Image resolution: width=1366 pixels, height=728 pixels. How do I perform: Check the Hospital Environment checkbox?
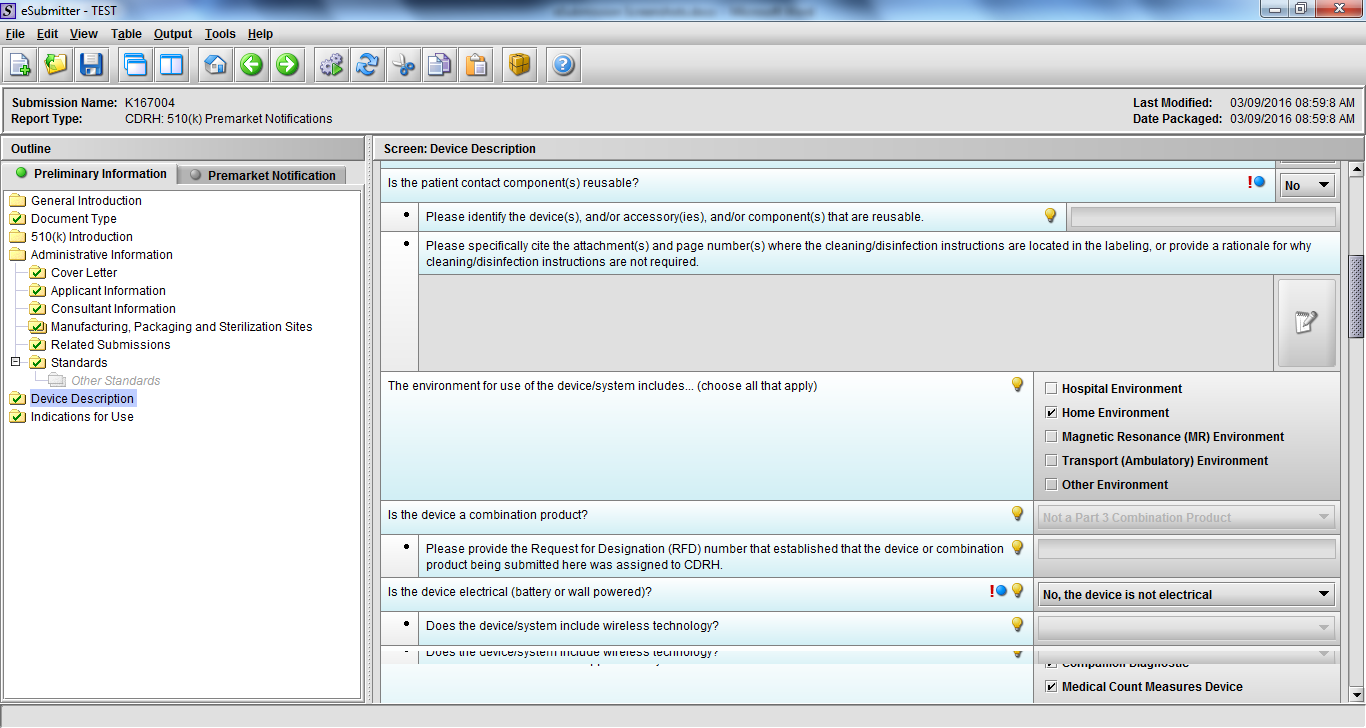(x=1051, y=389)
